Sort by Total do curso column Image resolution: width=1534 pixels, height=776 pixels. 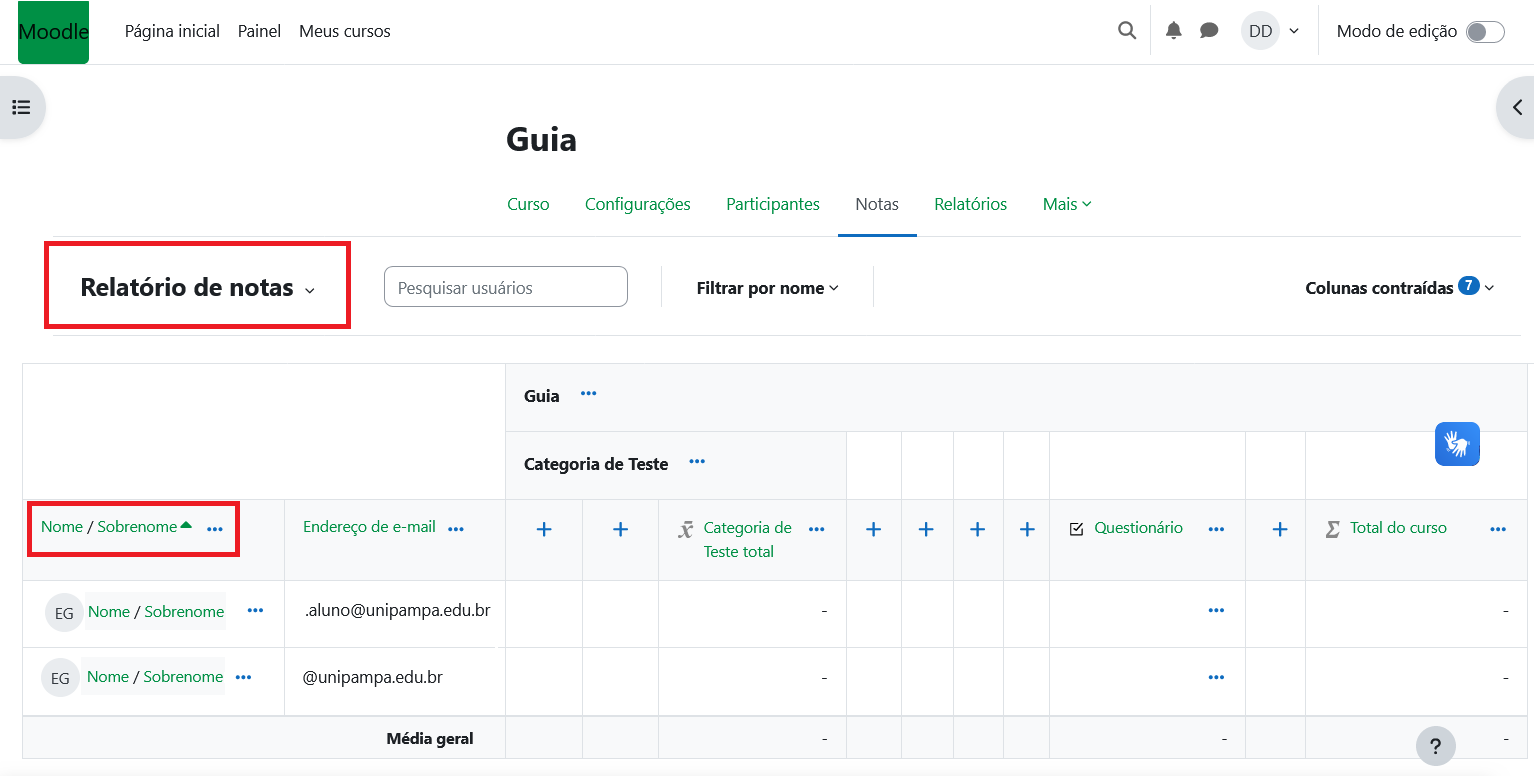click(1397, 528)
